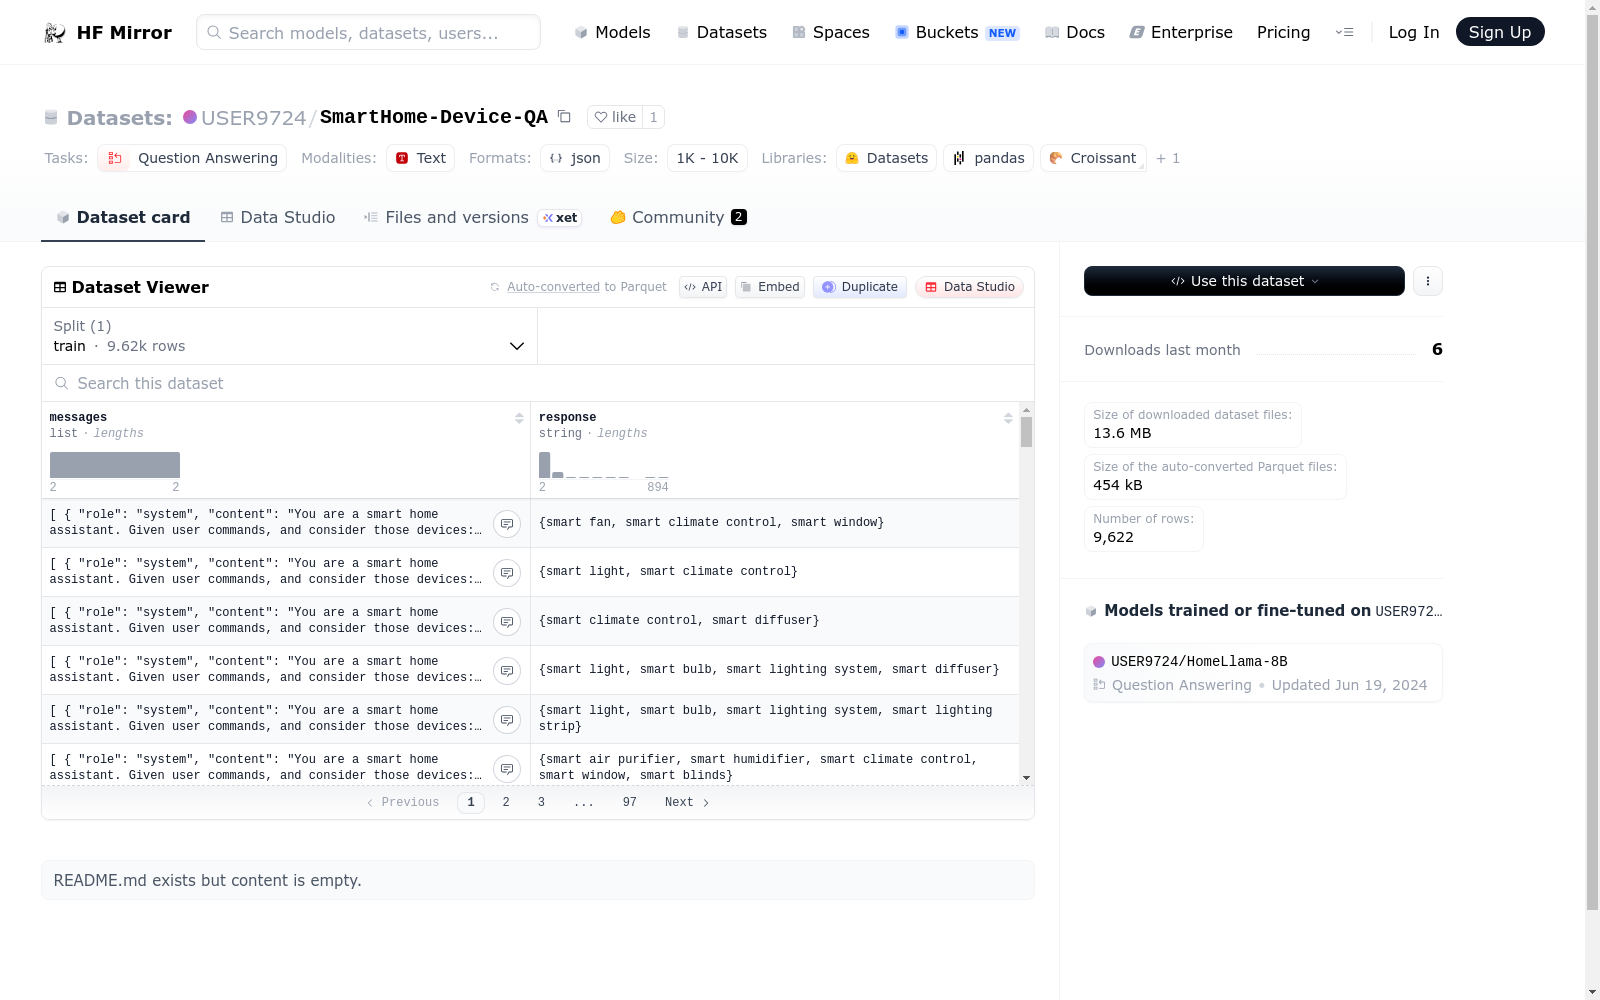This screenshot has height=1000, width=1600.
Task: Copy dataset name with the copy icon
Action: click(x=564, y=117)
